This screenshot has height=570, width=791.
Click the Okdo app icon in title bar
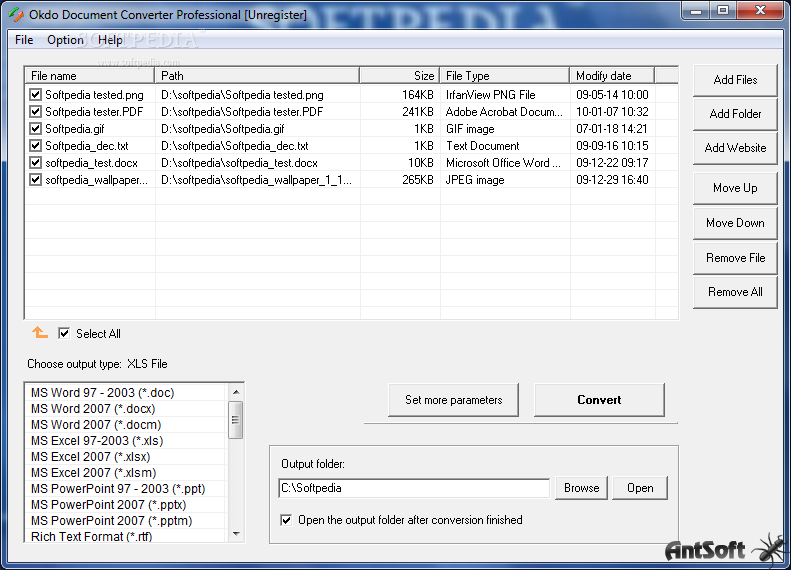pyautogui.click(x=16, y=15)
